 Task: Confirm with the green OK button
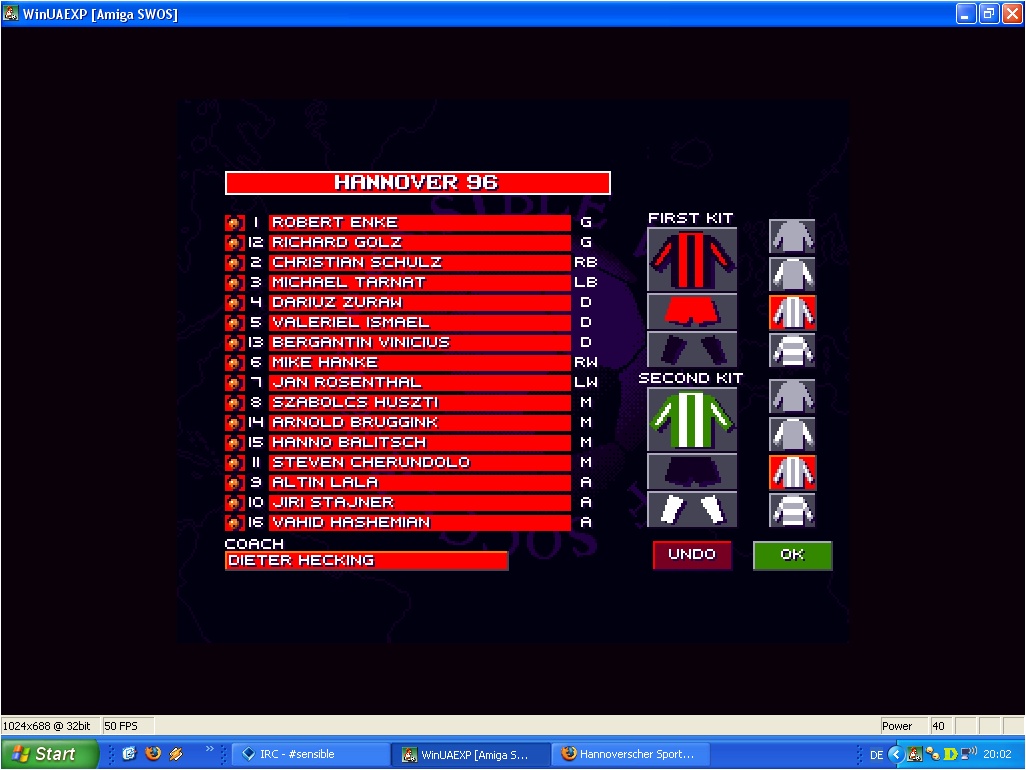792,555
